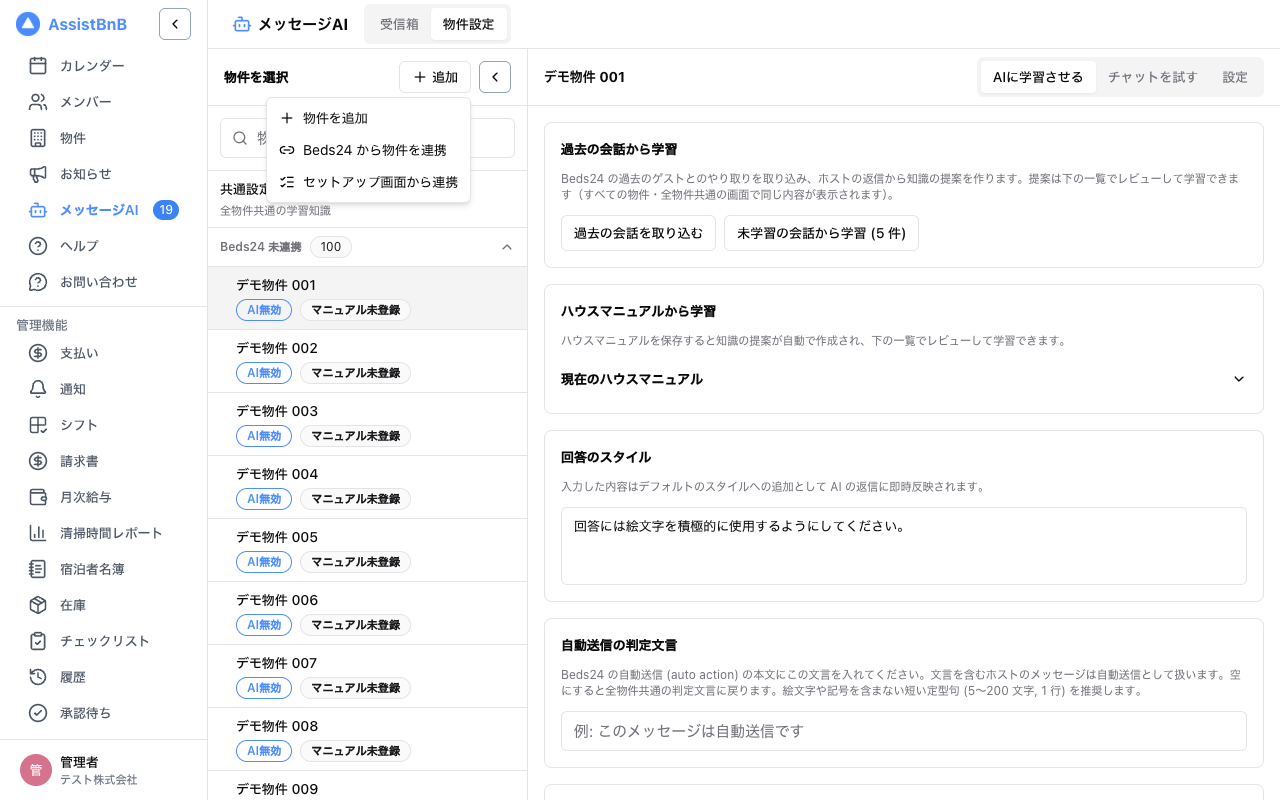Choose Beds24 から物件を連携 menu item
The height and width of the screenshot is (800, 1280).
tap(368, 150)
